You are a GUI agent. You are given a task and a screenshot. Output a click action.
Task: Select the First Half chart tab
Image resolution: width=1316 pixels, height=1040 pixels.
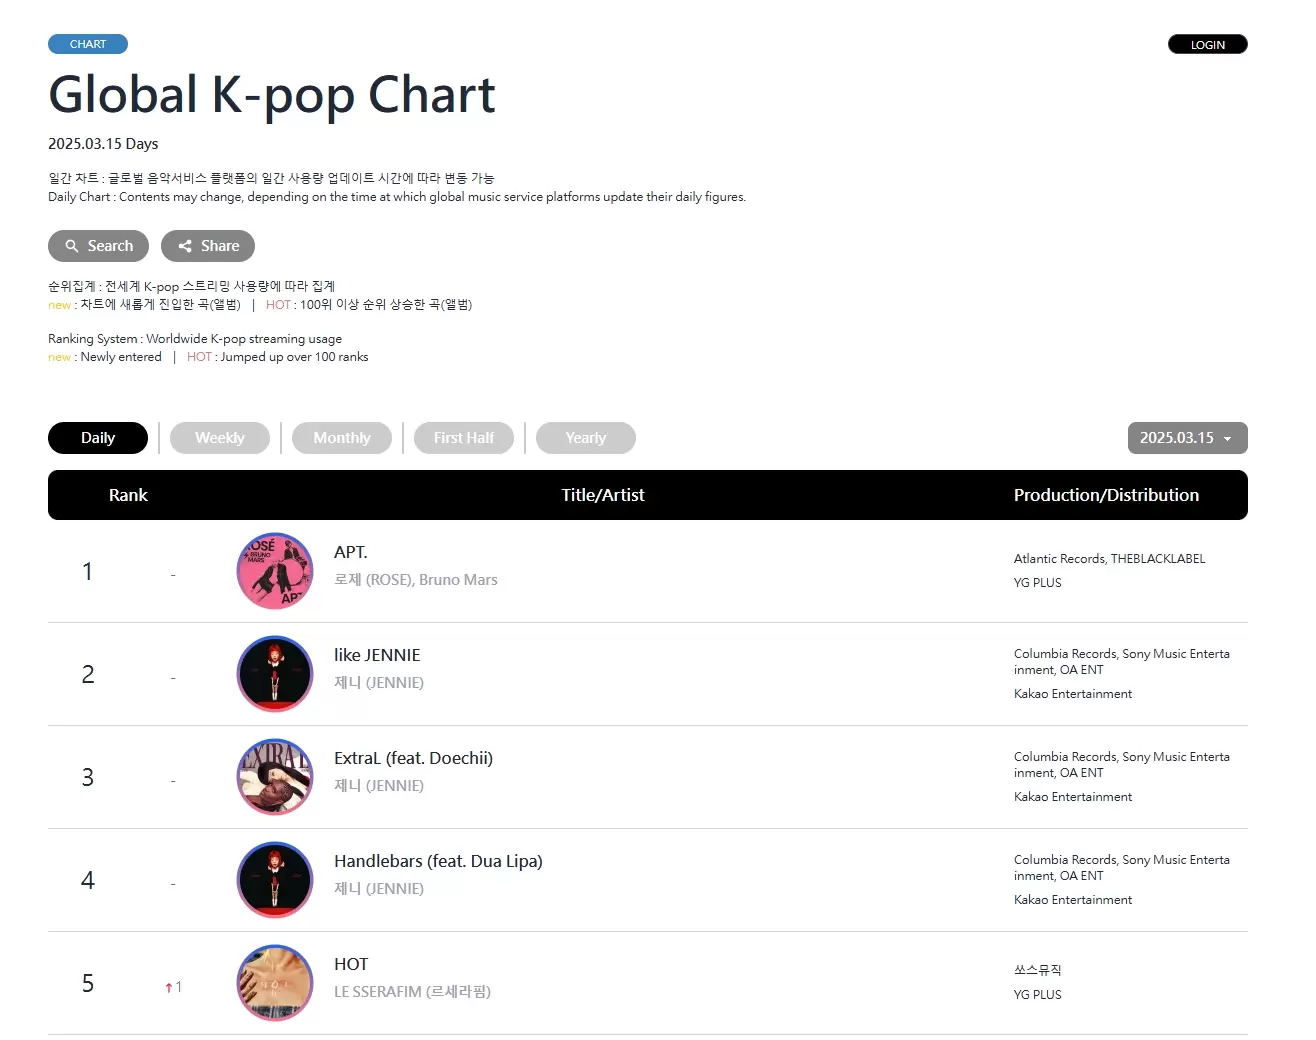click(x=464, y=438)
